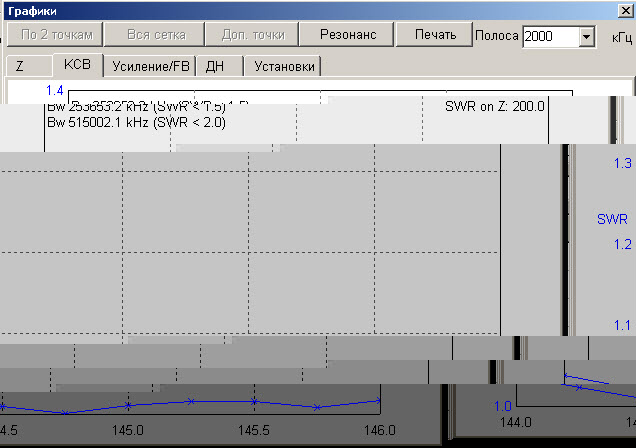Click the Полоса field showing 2000

(x=548, y=36)
